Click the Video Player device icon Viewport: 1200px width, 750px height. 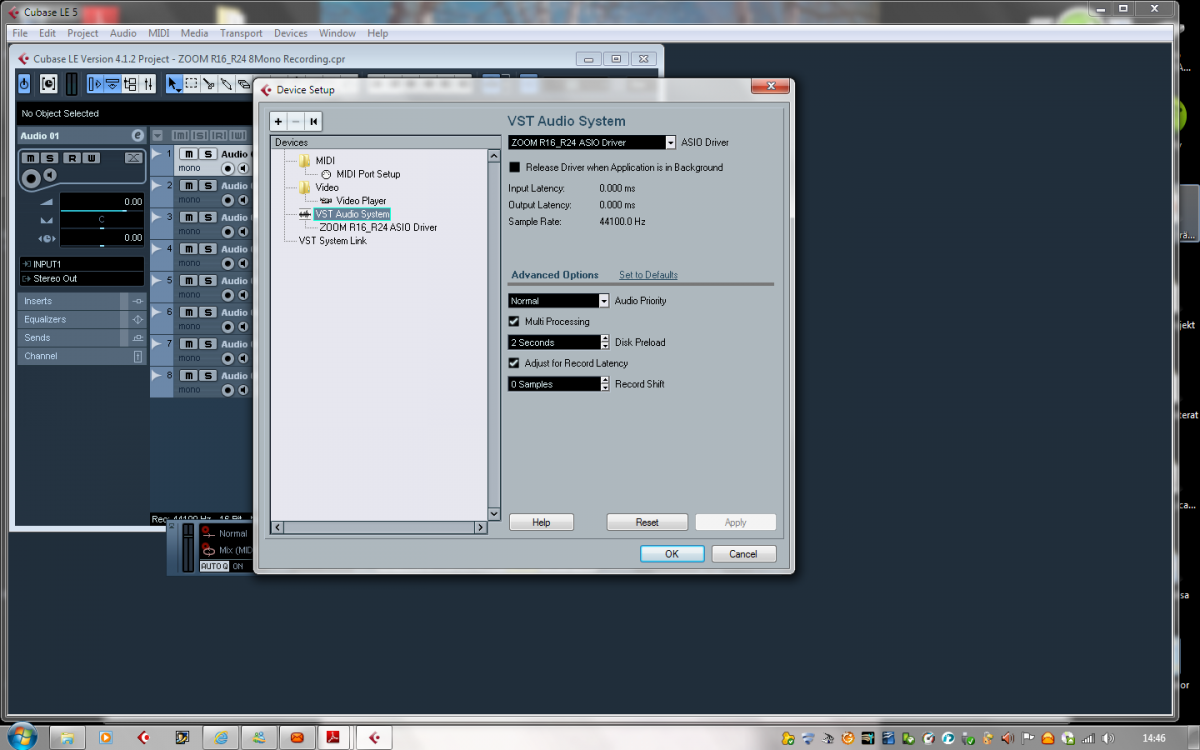pos(326,201)
